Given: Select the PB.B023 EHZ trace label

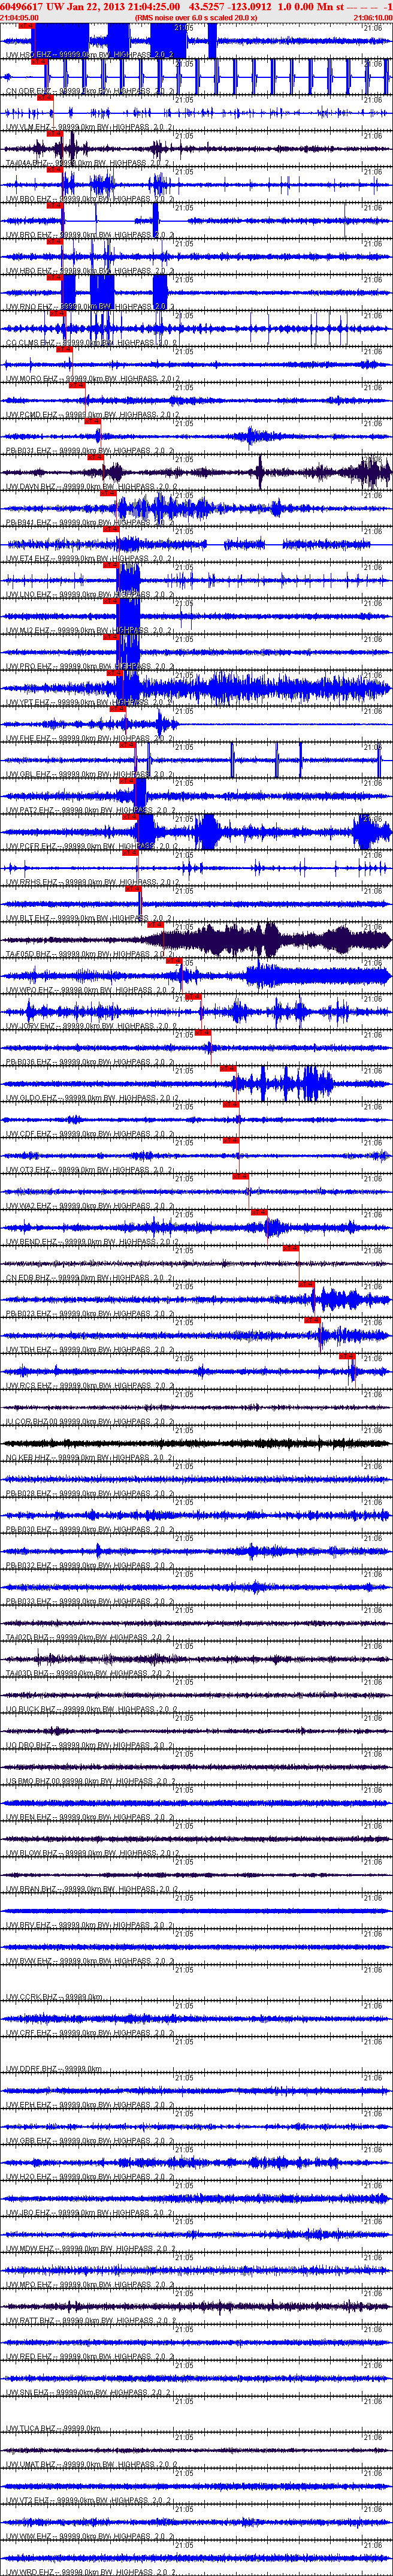Looking at the screenshot, I should [x=90, y=1315].
